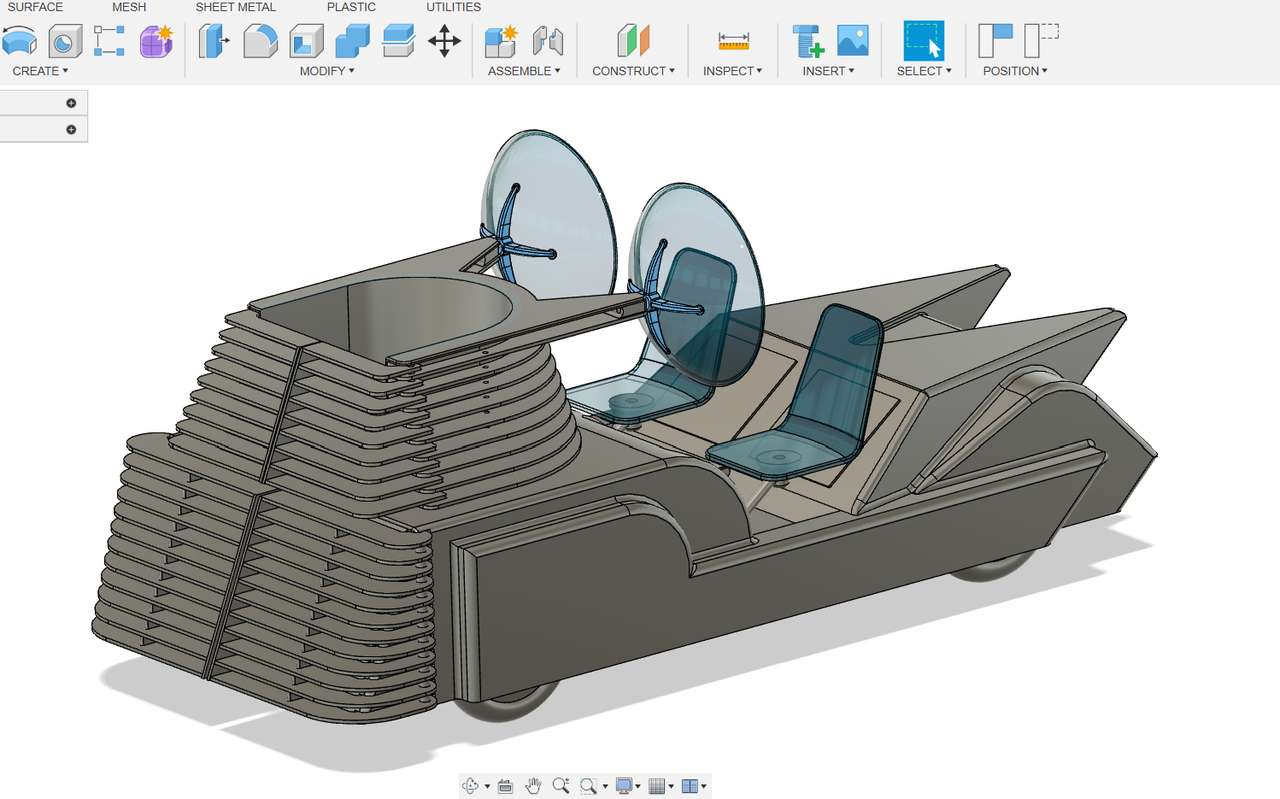Viewport: 1280px width, 799px height.
Task: Activate the Move/Copy tool
Action: pos(444,42)
